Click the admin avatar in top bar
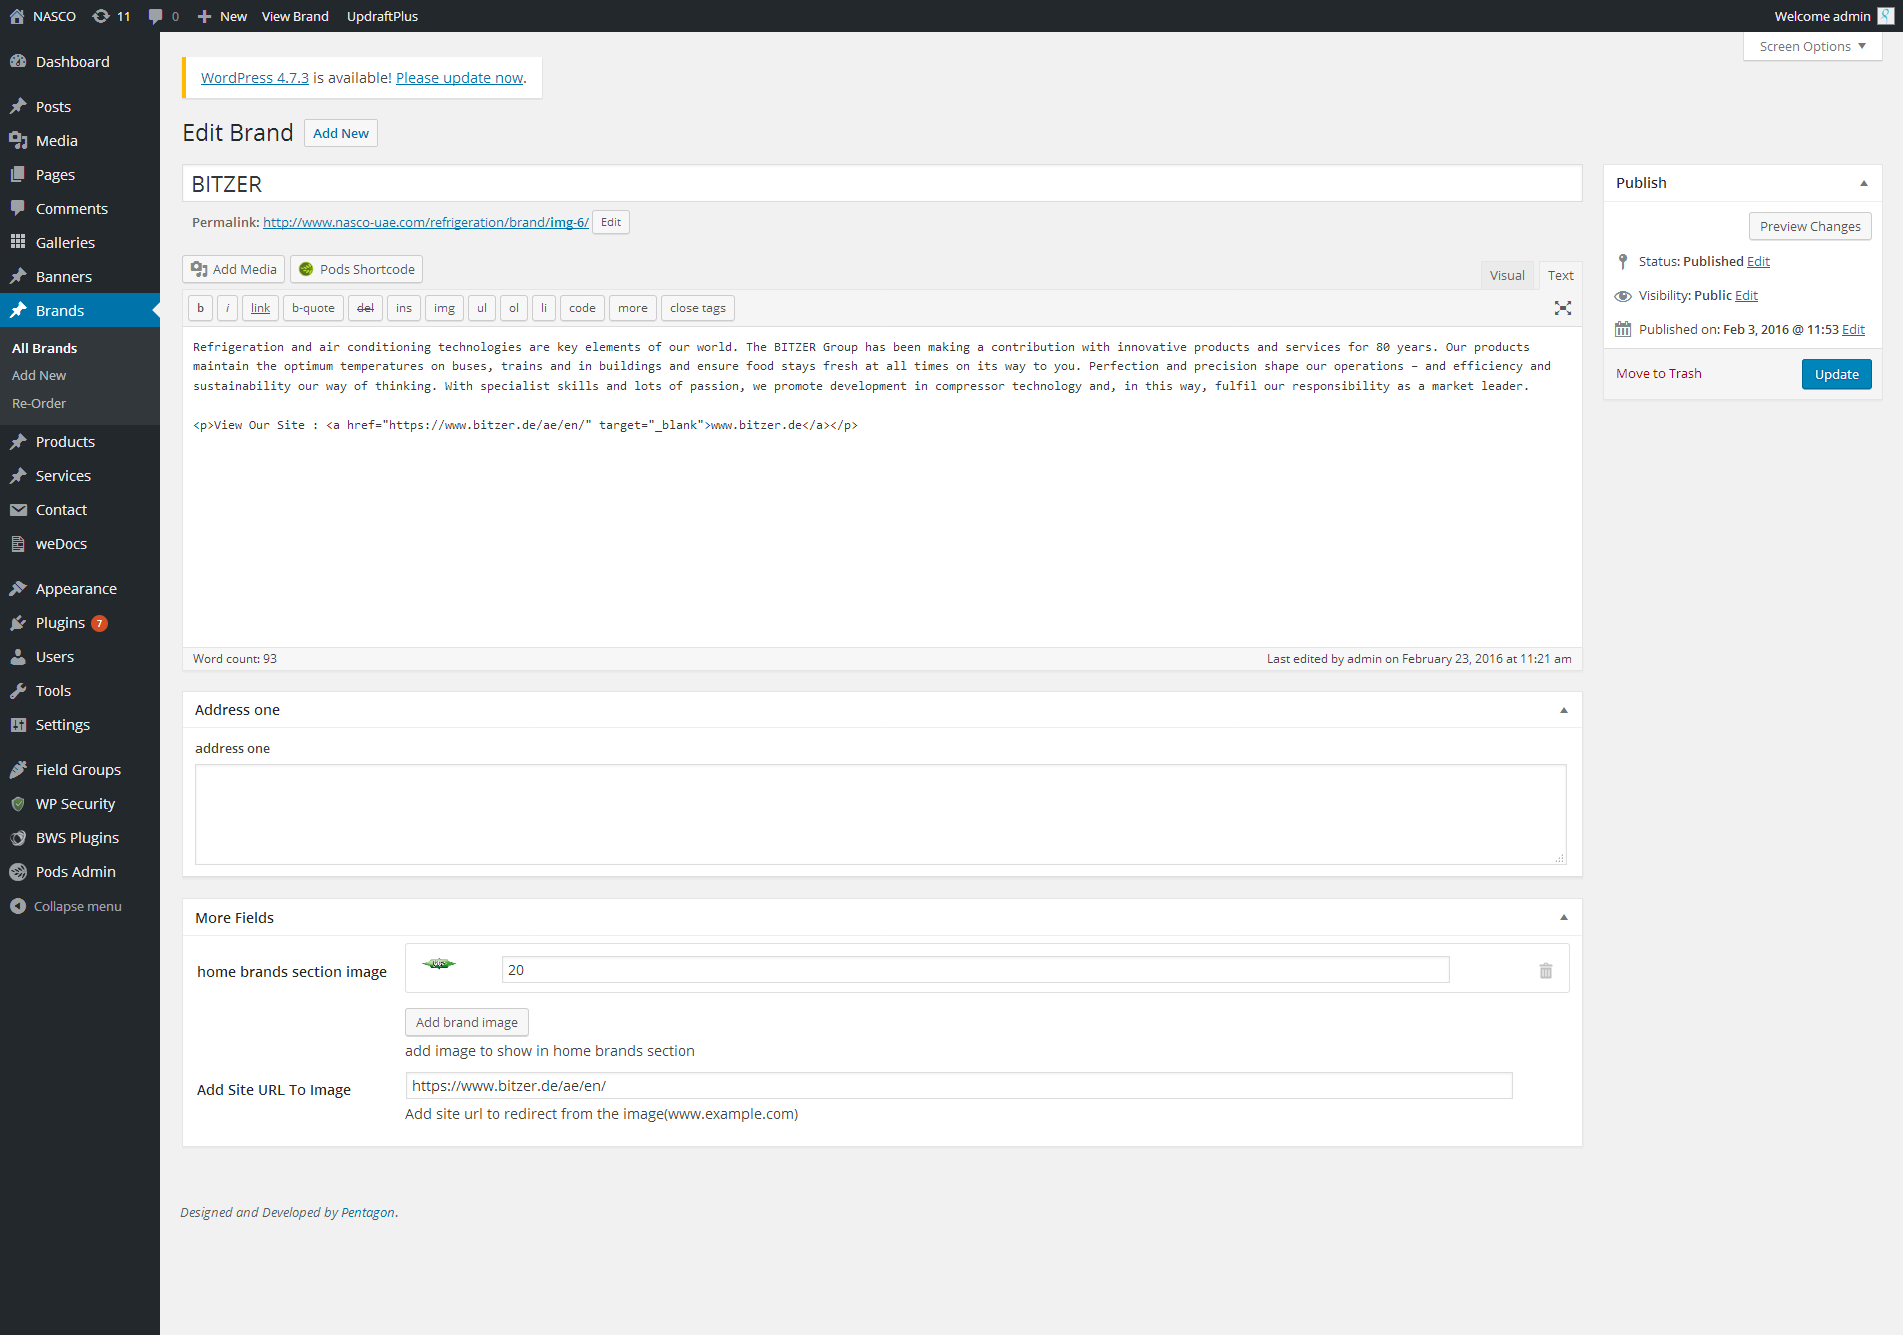1903x1335 pixels. tap(1885, 16)
